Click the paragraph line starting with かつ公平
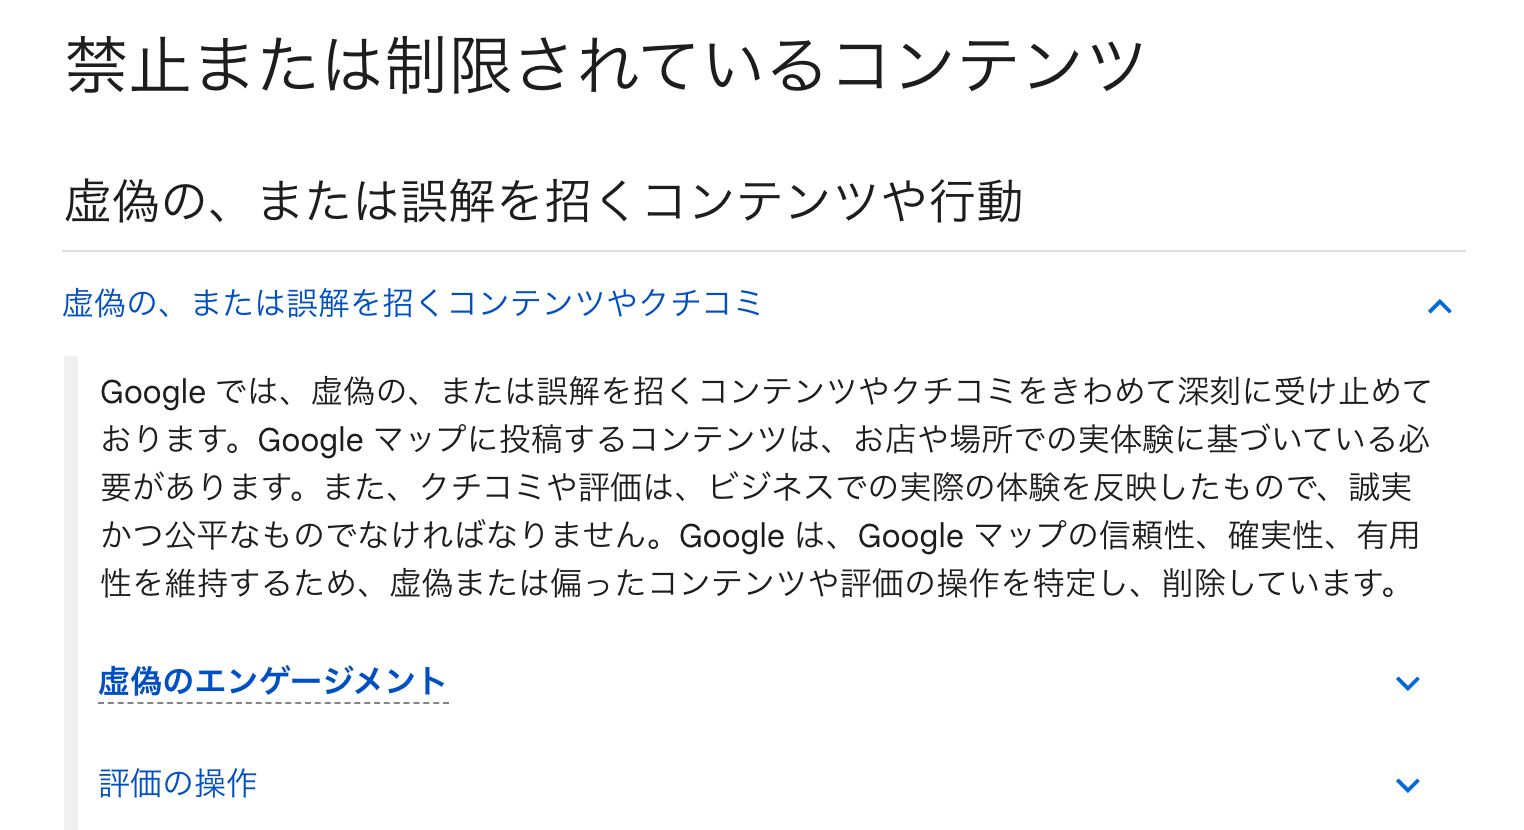1524x830 pixels. click(760, 535)
